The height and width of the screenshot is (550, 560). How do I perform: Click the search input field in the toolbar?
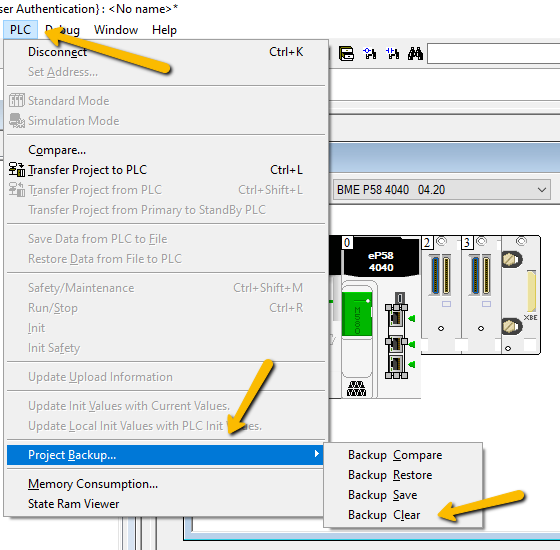point(494,54)
